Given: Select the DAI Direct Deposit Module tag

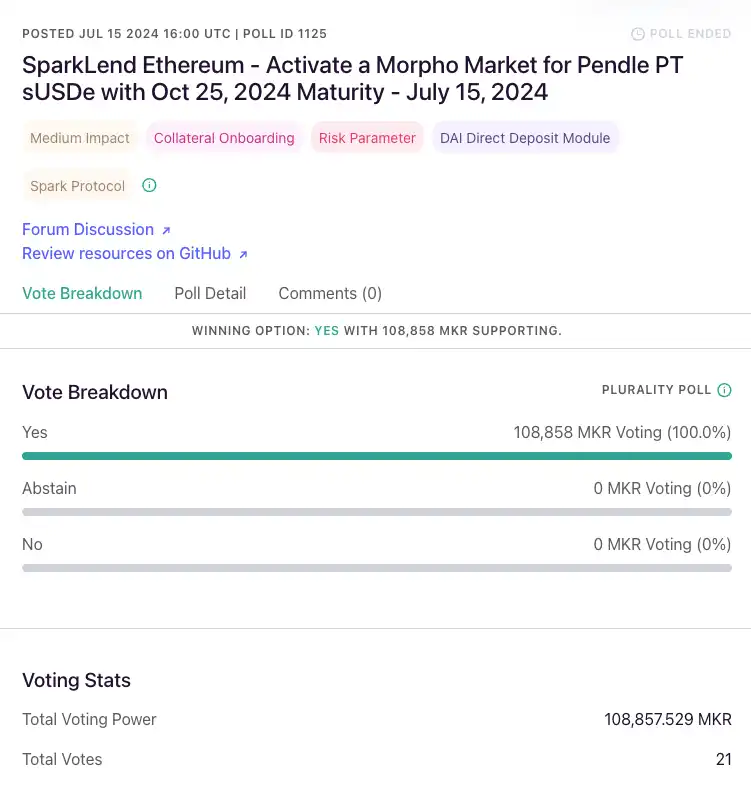Looking at the screenshot, I should (525, 138).
